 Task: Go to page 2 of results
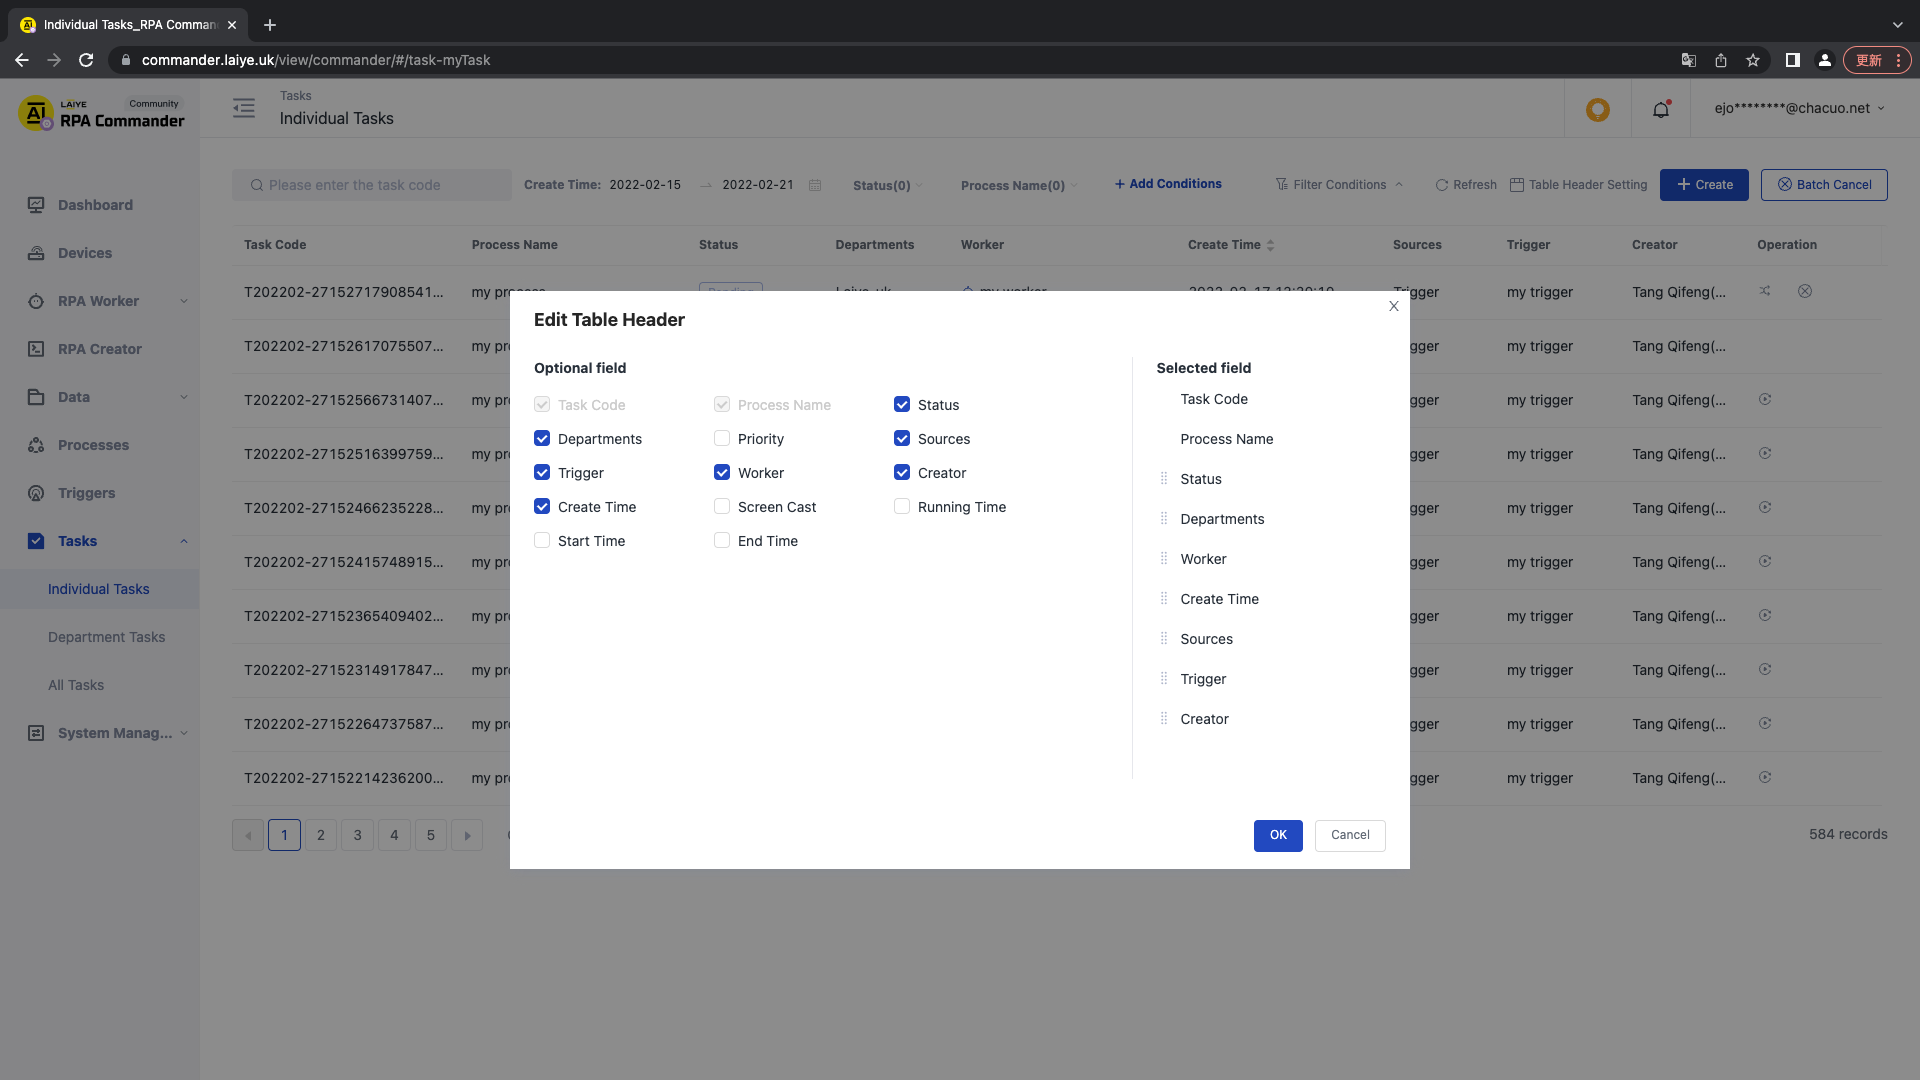(321, 835)
